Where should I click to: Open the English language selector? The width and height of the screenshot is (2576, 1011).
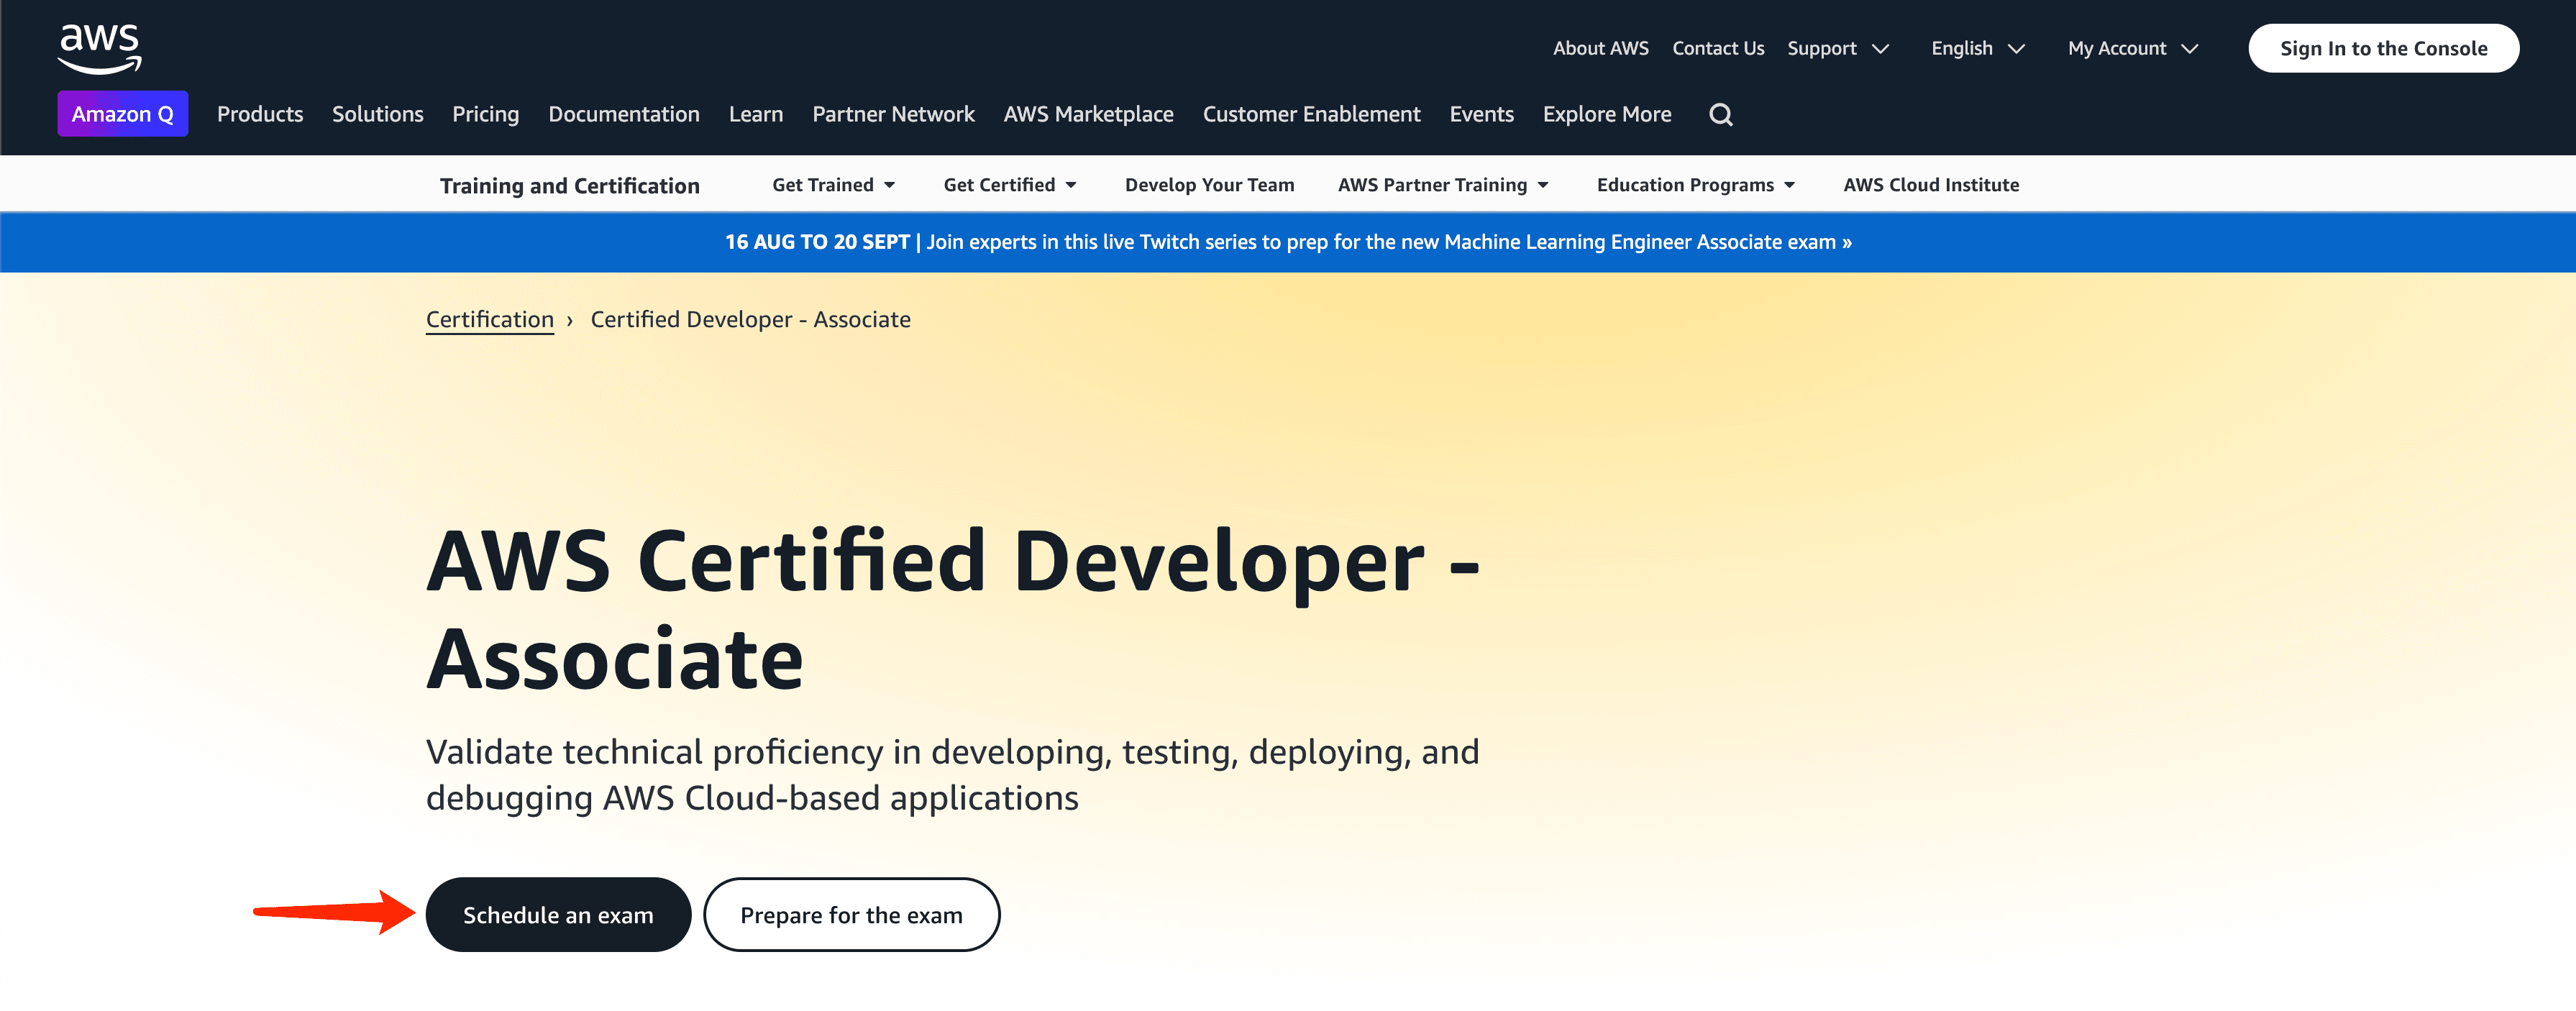[1977, 48]
